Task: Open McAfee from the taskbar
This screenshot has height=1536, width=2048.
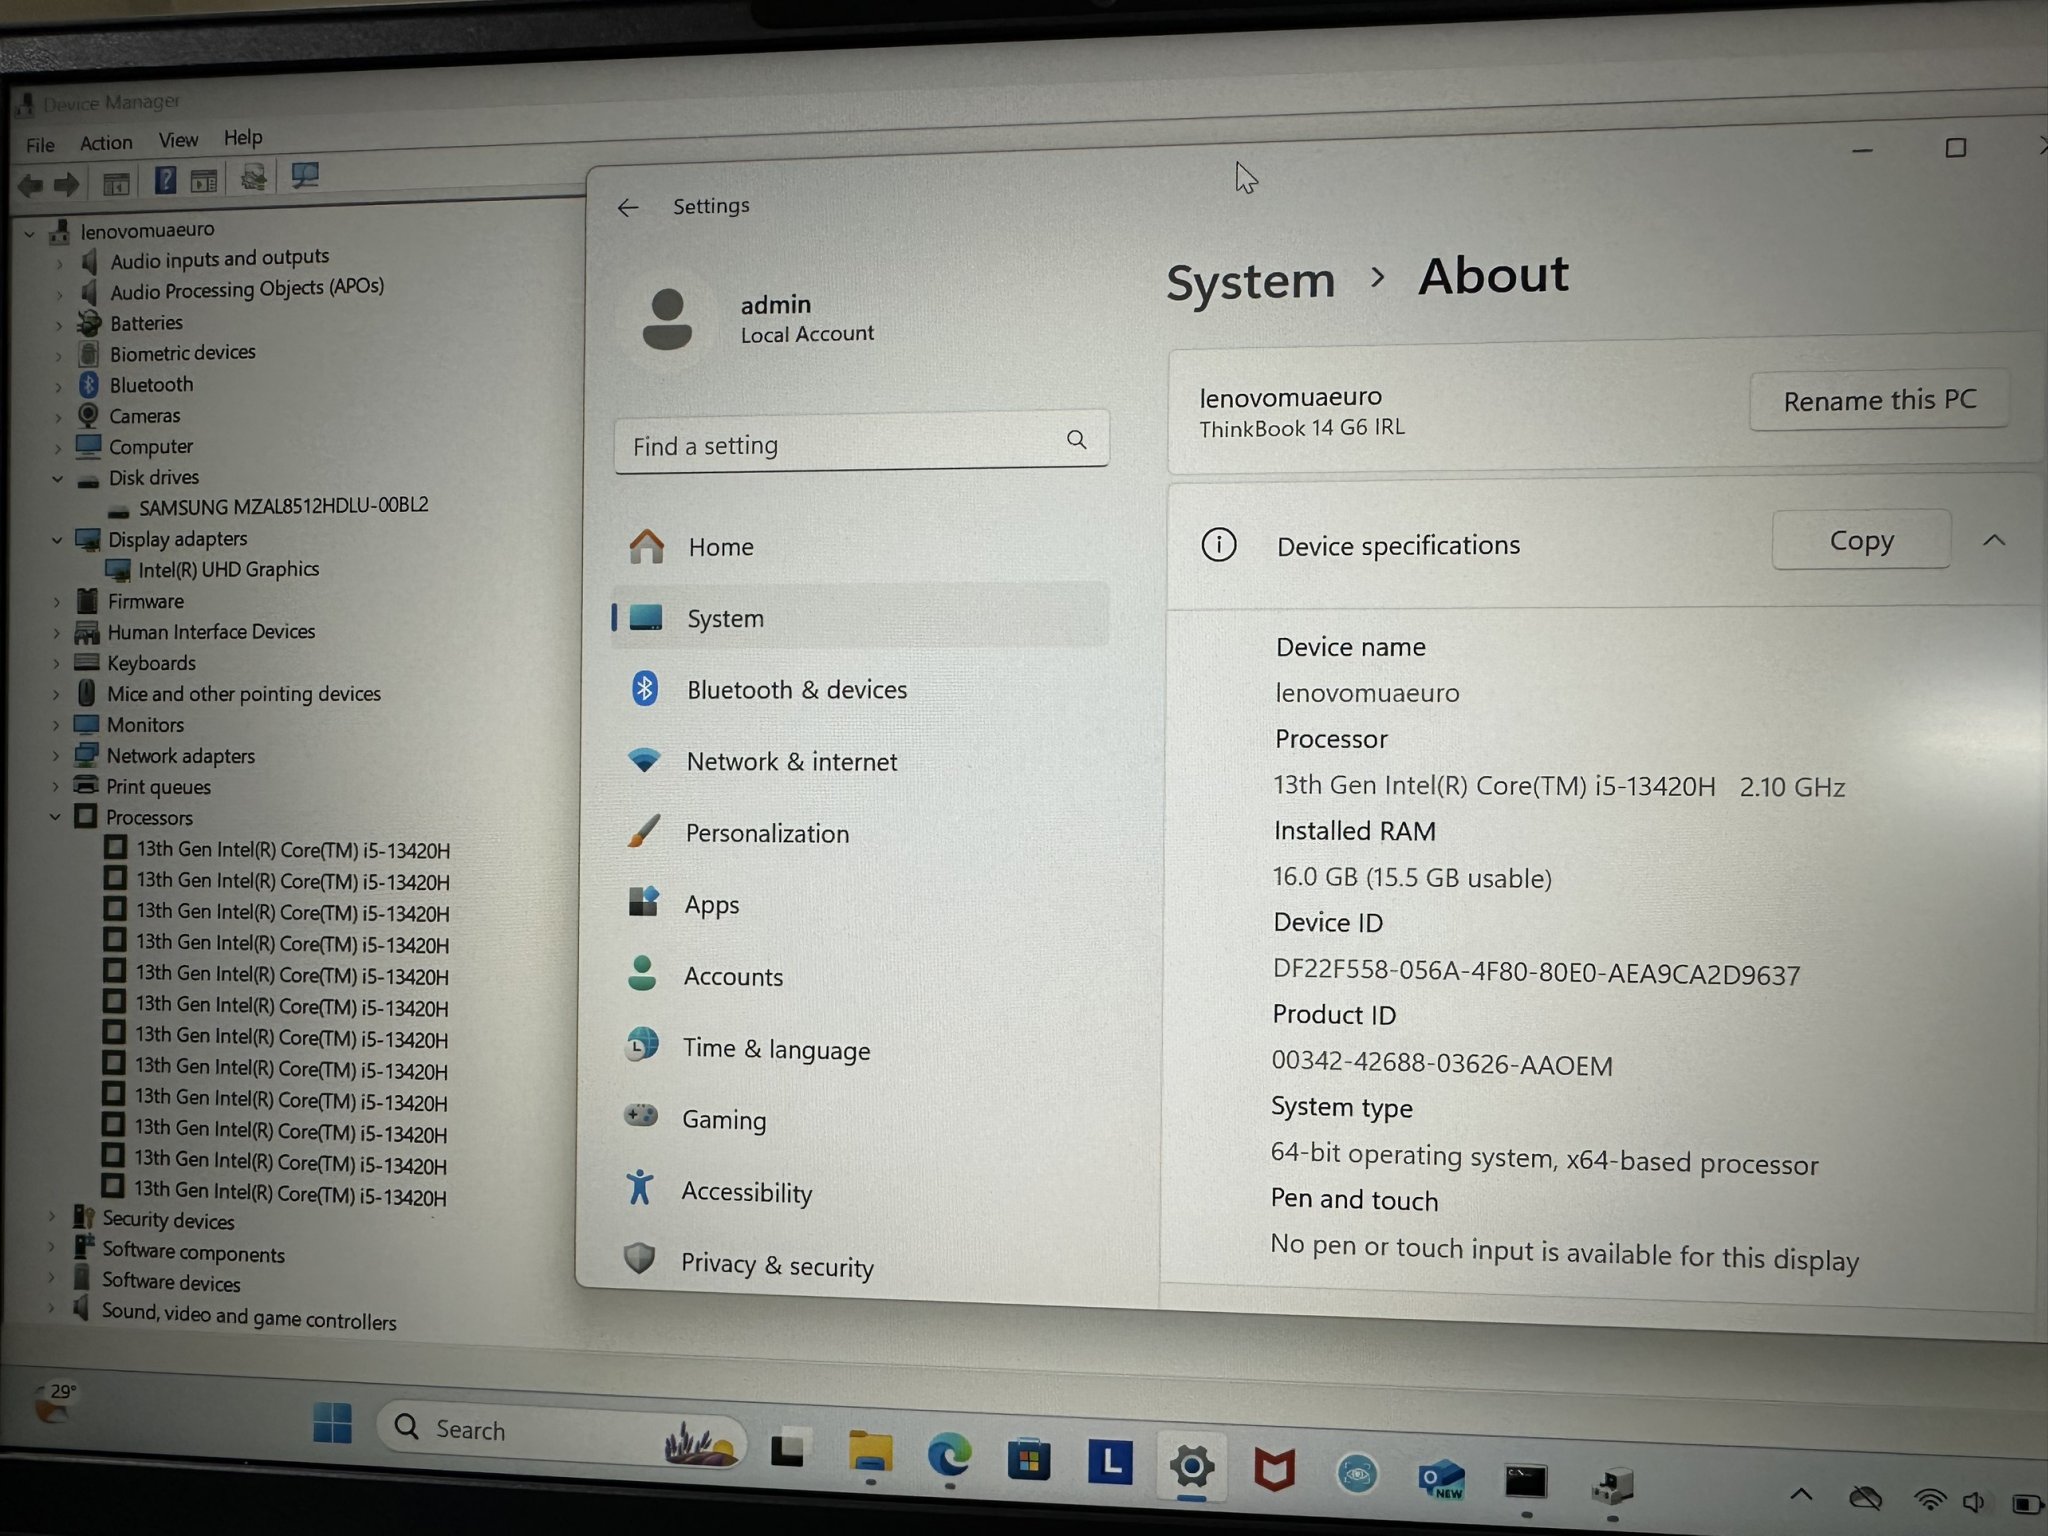Action: (x=1274, y=1469)
